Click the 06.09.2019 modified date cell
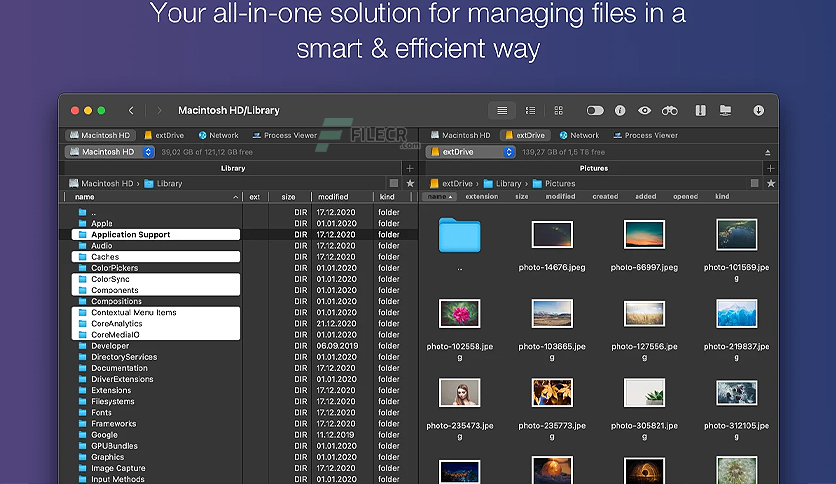The height and width of the screenshot is (484, 836). pos(337,346)
